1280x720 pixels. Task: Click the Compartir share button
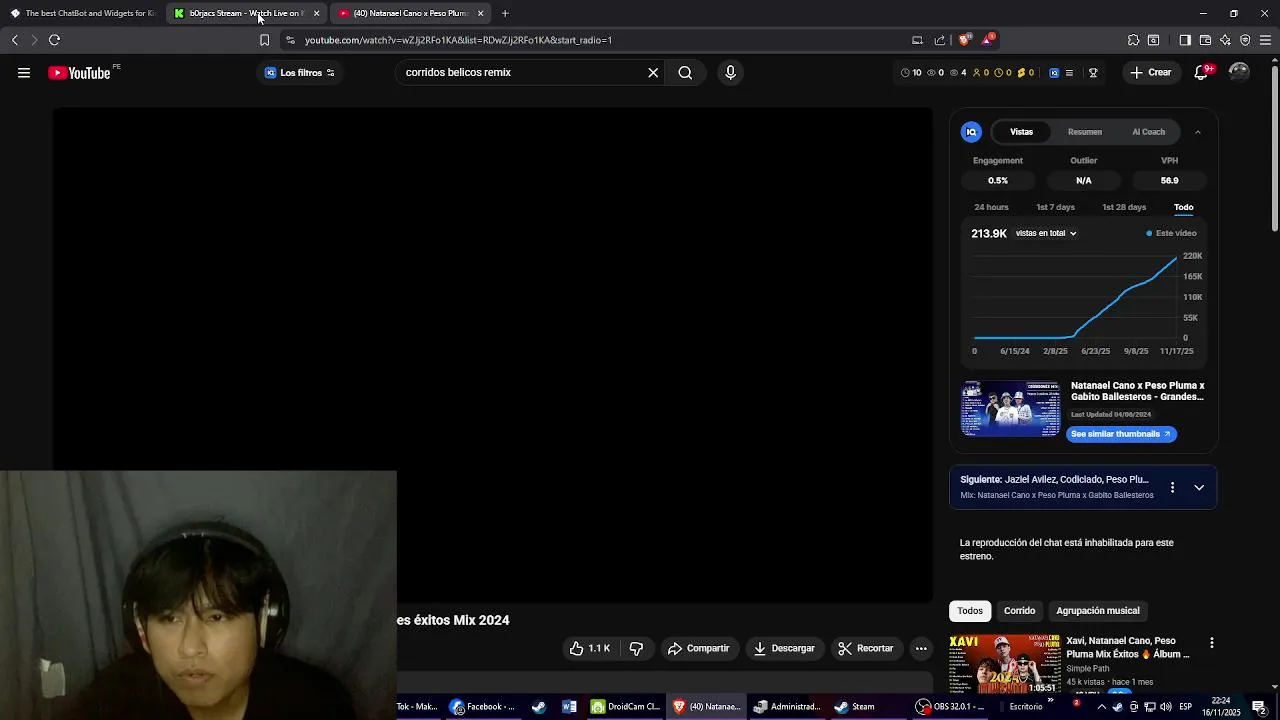coord(699,649)
